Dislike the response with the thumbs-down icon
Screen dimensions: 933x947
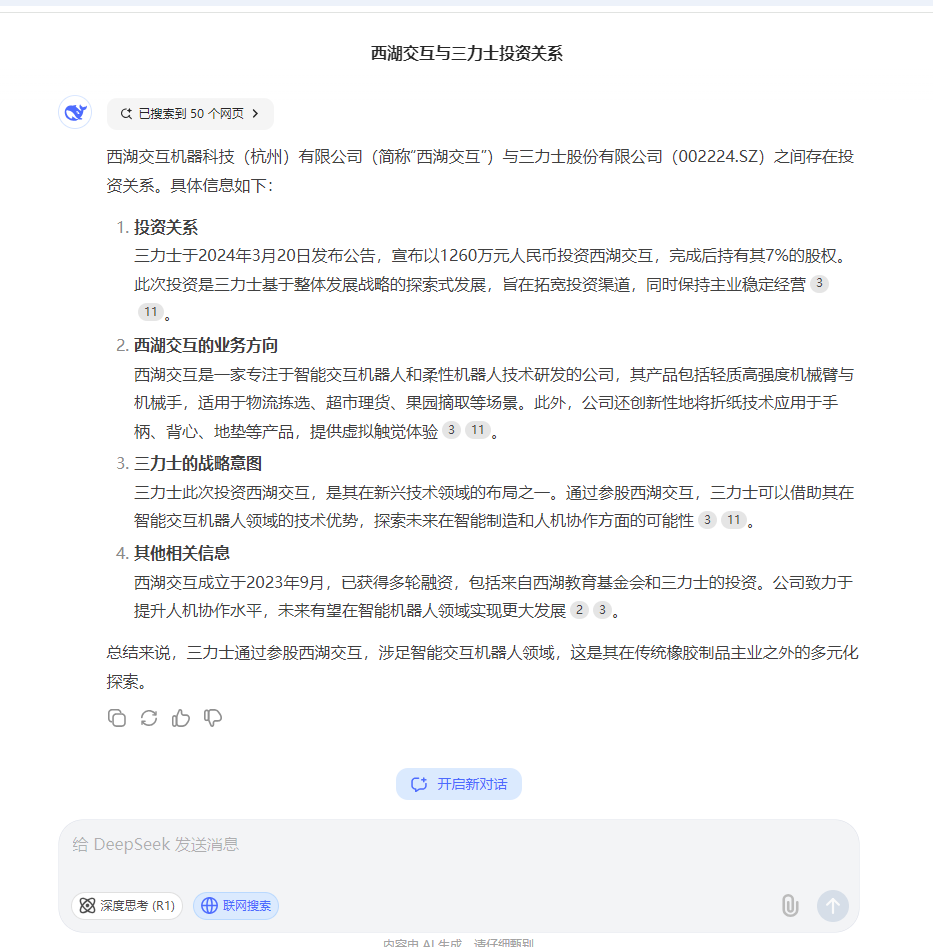point(213,718)
